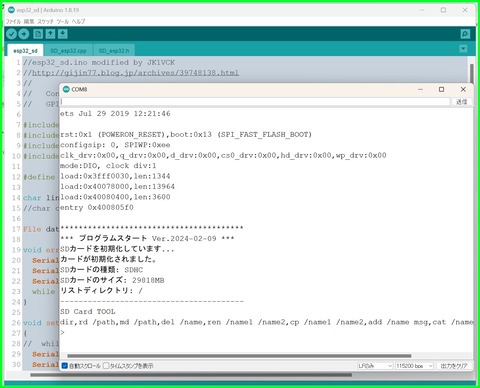Viewport: 480px width, 388px height.
Task: Click the Save sketch toolbar icon
Action: [x=63, y=34]
